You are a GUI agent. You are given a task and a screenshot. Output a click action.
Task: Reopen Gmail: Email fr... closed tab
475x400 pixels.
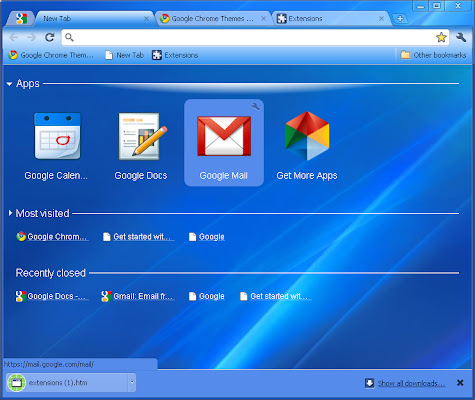138,296
